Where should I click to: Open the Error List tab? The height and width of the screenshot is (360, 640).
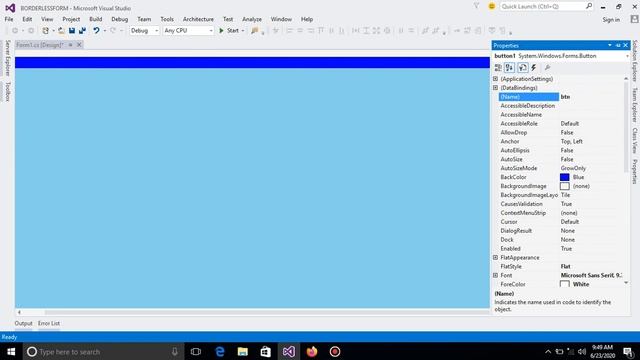click(49, 323)
